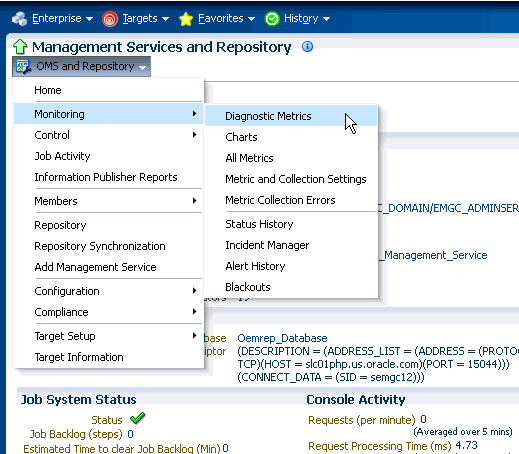Image resolution: width=519 pixels, height=454 pixels.
Task: Expand the Members submenu arrow
Action: pyautogui.click(x=195, y=201)
